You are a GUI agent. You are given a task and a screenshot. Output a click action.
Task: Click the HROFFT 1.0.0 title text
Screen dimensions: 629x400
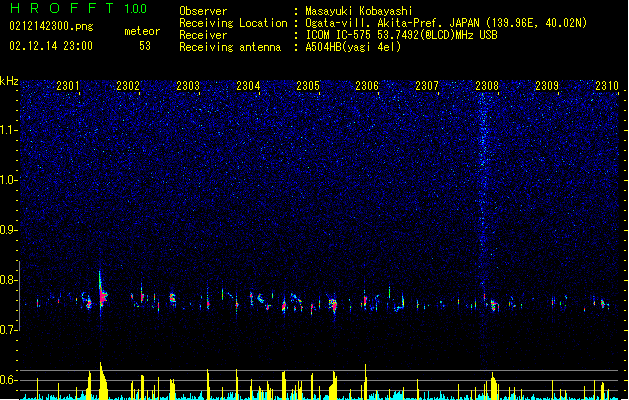78,8
